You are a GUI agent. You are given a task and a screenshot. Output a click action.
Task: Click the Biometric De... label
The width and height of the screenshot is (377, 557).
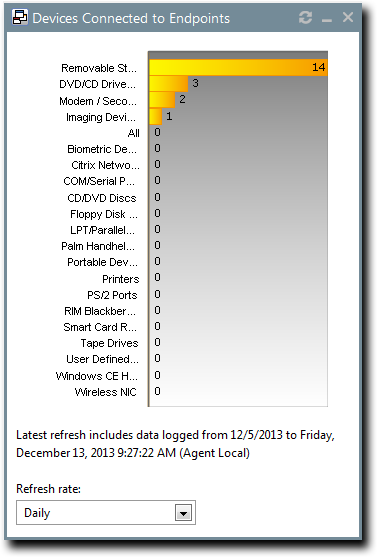coord(102,149)
